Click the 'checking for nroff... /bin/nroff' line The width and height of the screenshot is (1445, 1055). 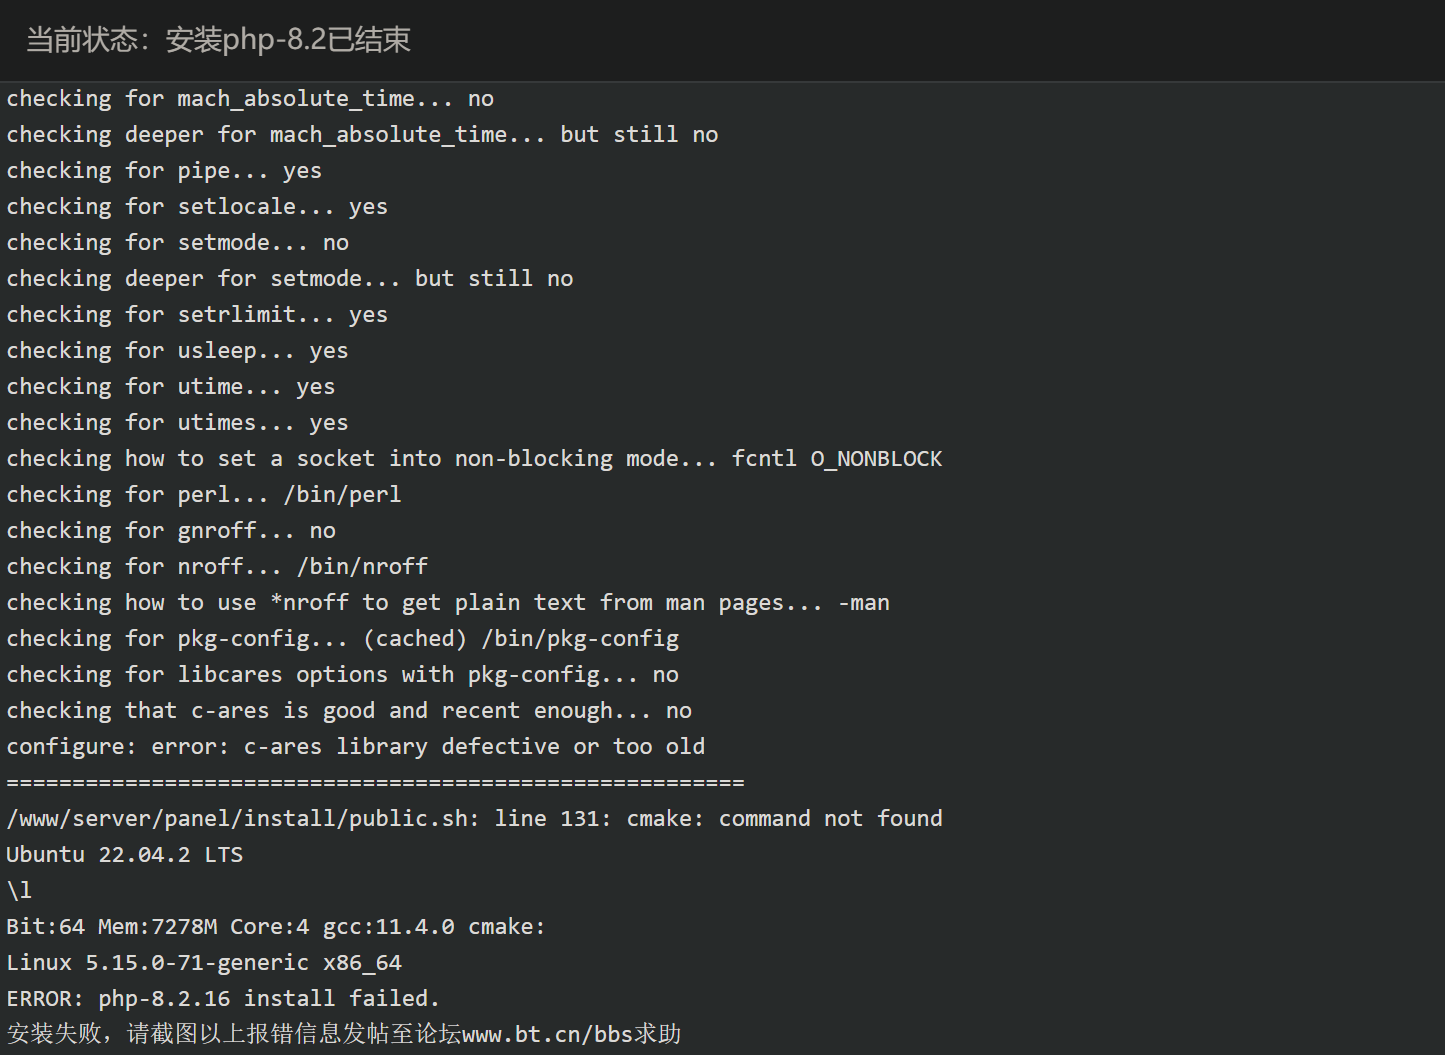click(x=217, y=567)
